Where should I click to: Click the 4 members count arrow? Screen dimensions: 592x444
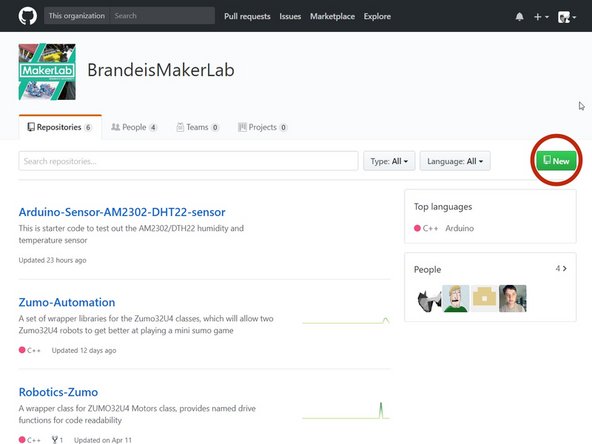(561, 268)
